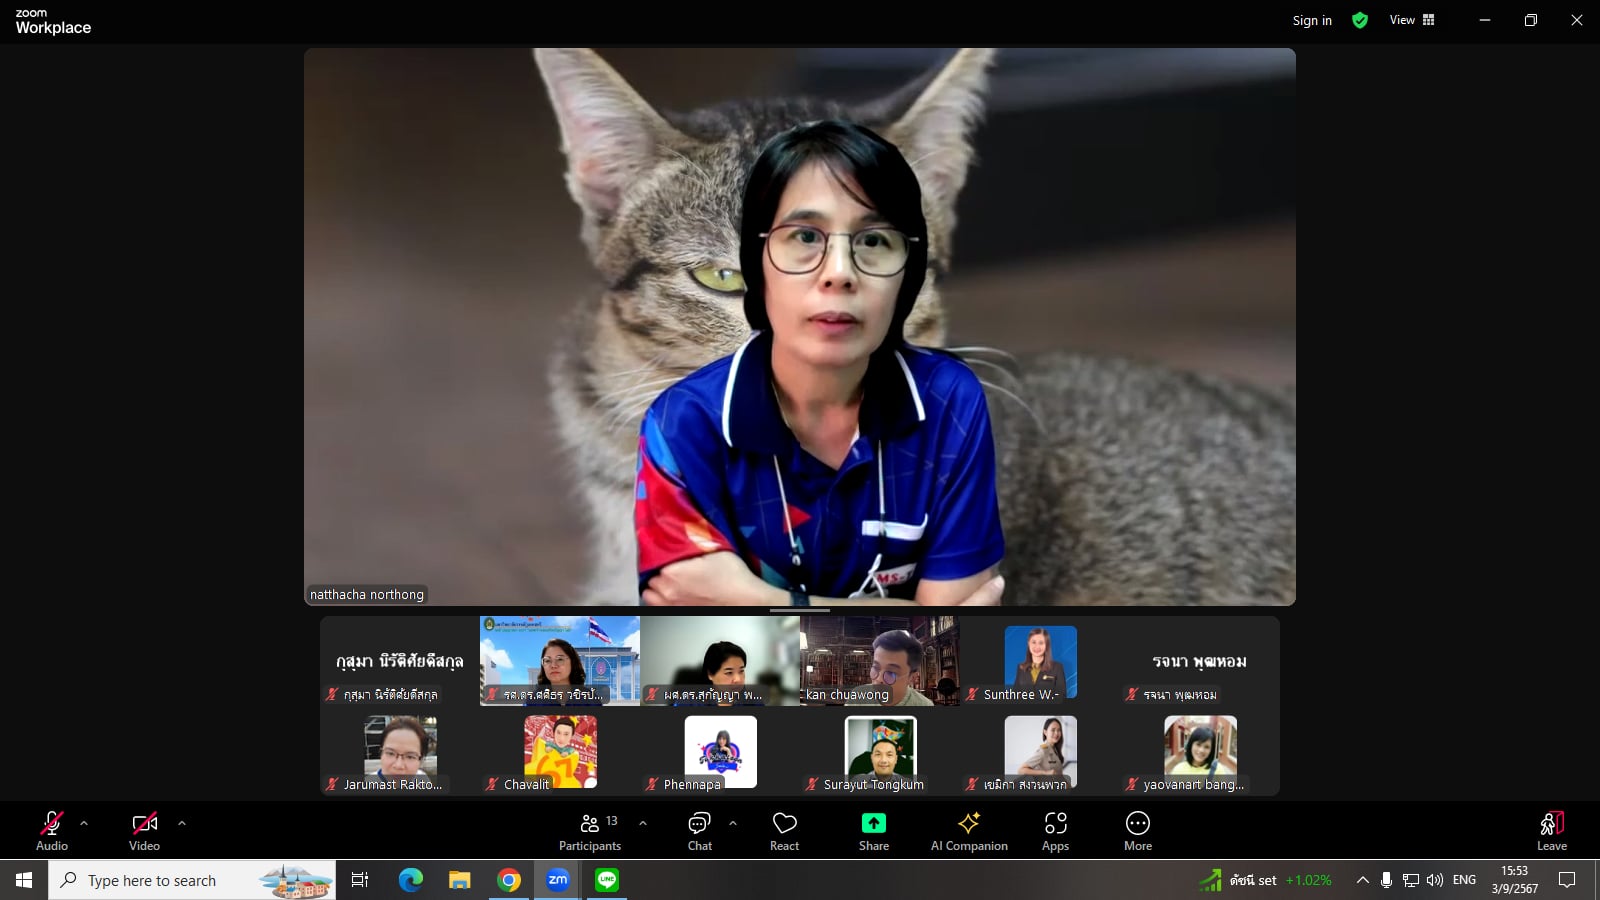
Task: Leave the meeting
Action: click(x=1551, y=831)
